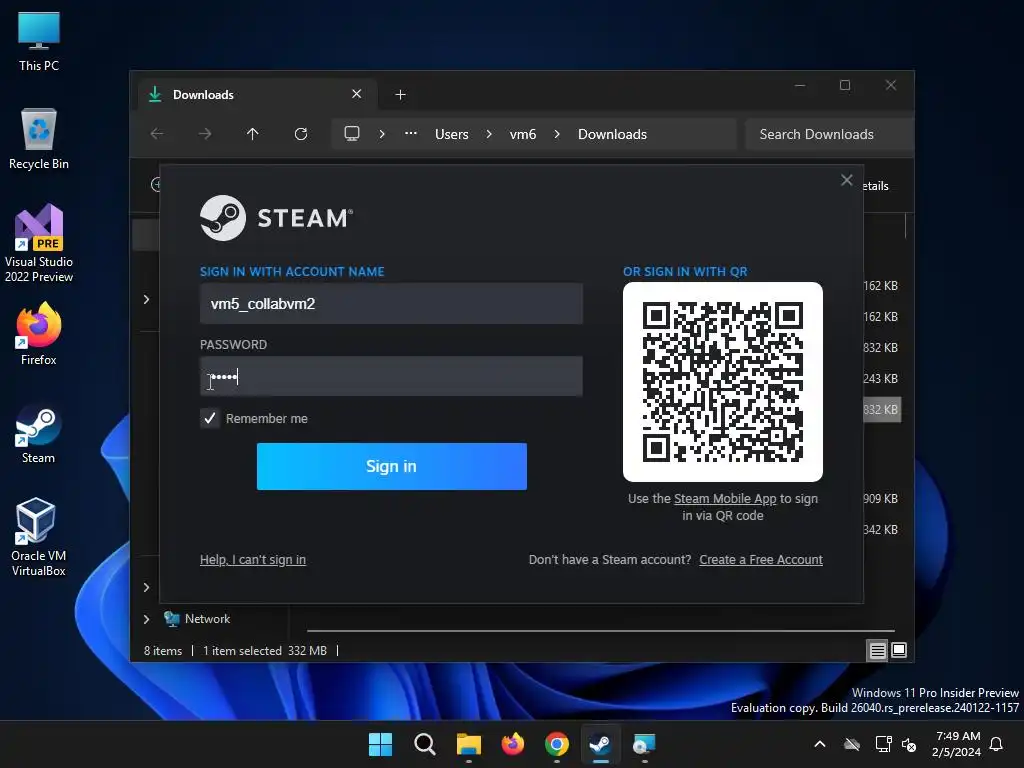The height and width of the screenshot is (768, 1024).
Task: Refresh the Downloads folder view
Action: click(x=300, y=134)
